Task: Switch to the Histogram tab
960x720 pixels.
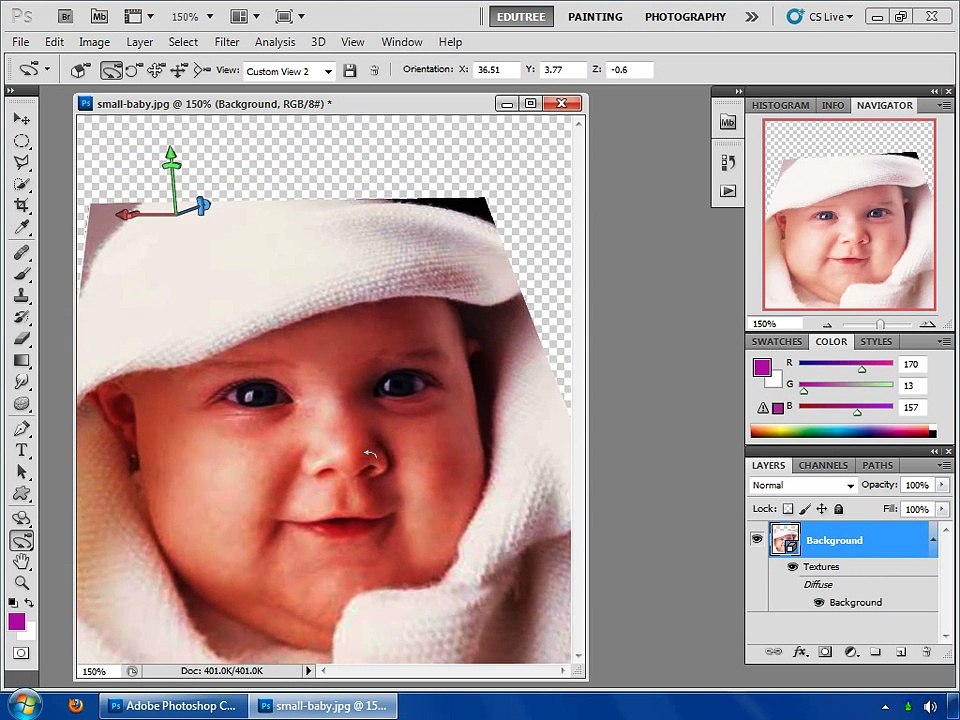Action: [780, 105]
